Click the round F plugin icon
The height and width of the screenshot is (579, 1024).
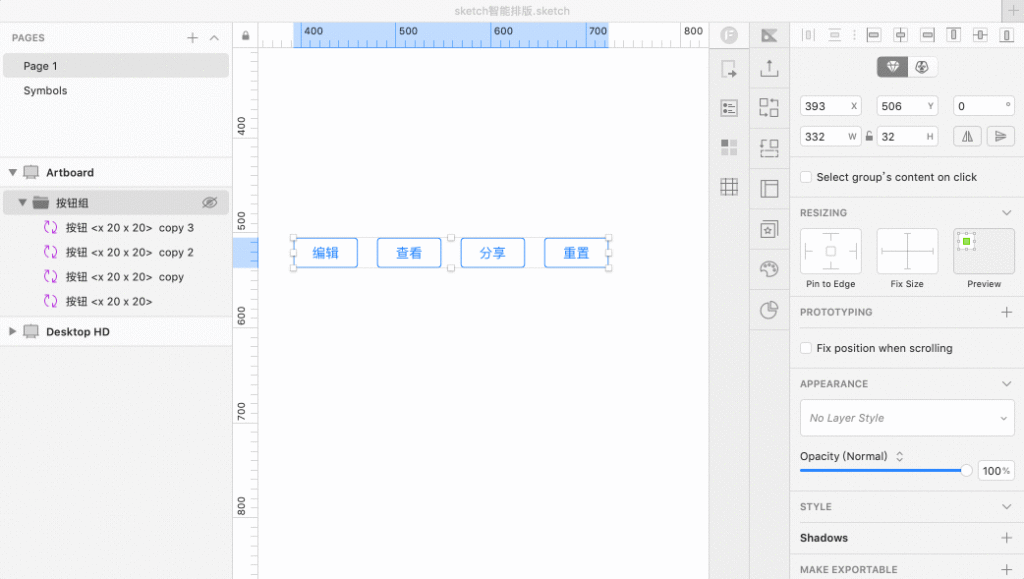point(729,35)
